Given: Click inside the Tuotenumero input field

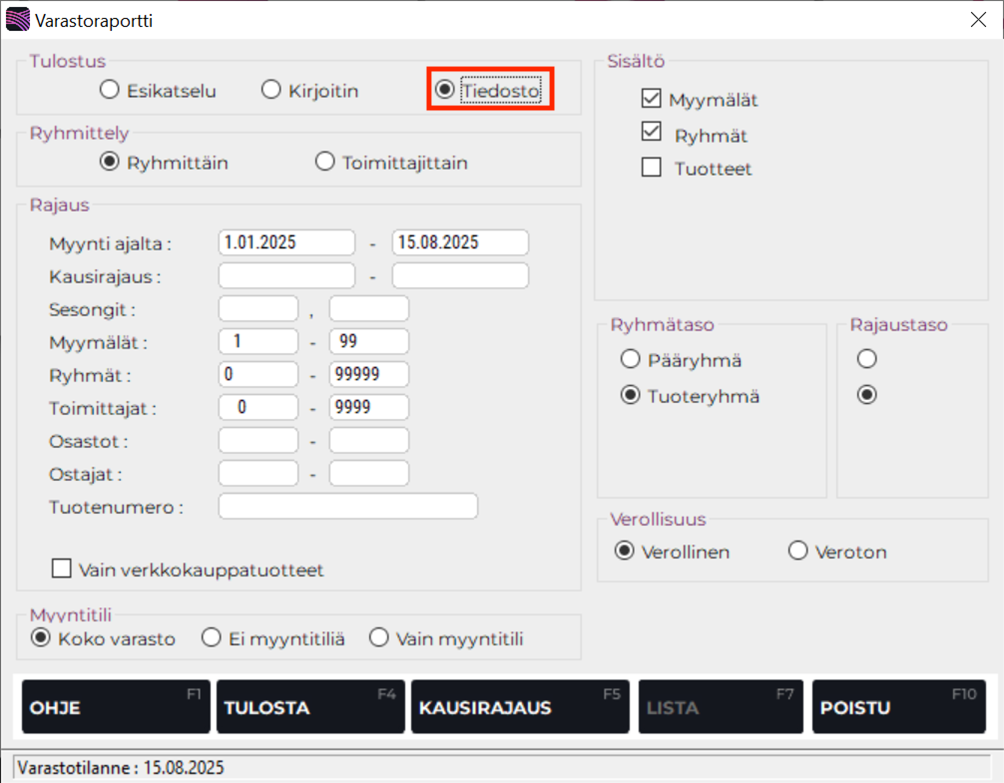Looking at the screenshot, I should (348, 506).
